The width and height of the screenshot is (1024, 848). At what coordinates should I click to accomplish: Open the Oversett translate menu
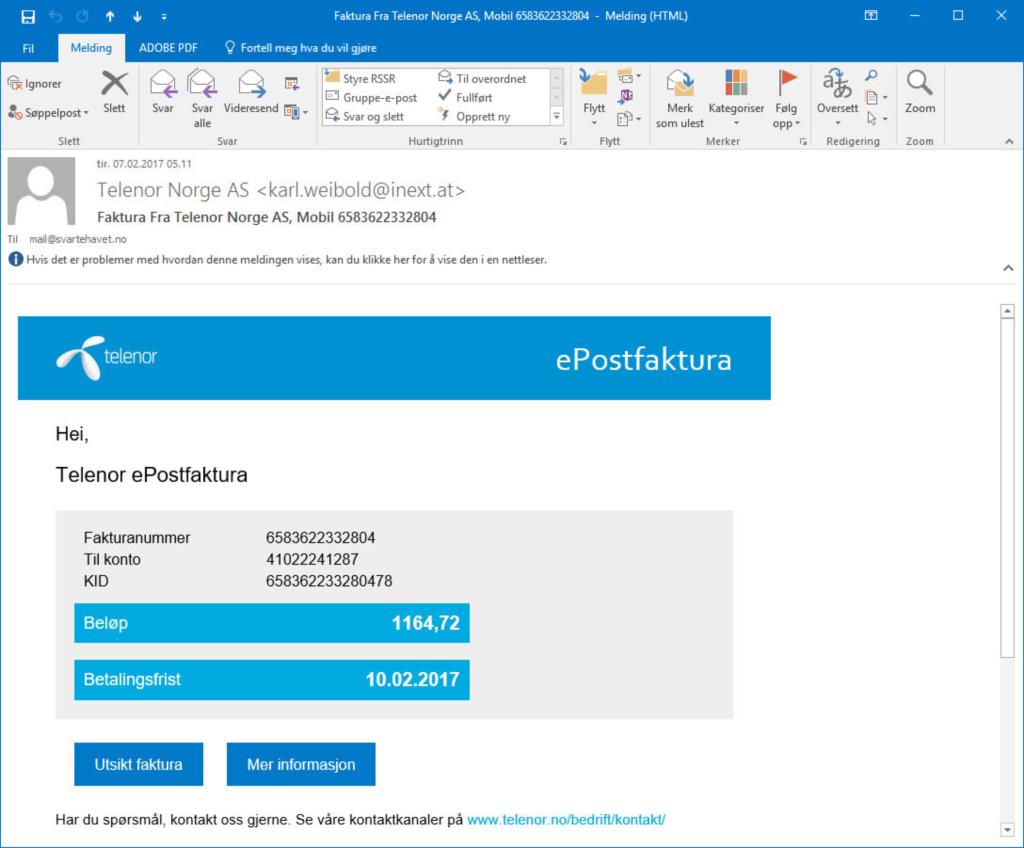point(837,98)
